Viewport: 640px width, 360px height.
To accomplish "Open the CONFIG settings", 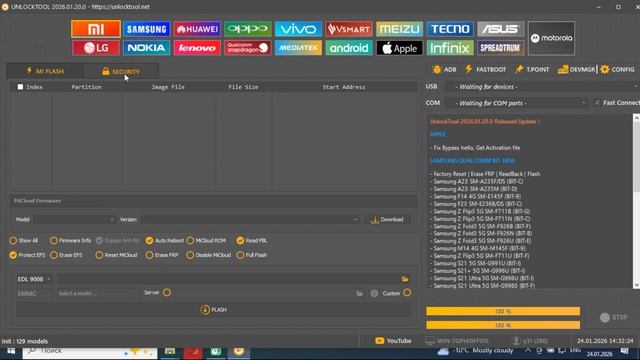I will point(618,69).
